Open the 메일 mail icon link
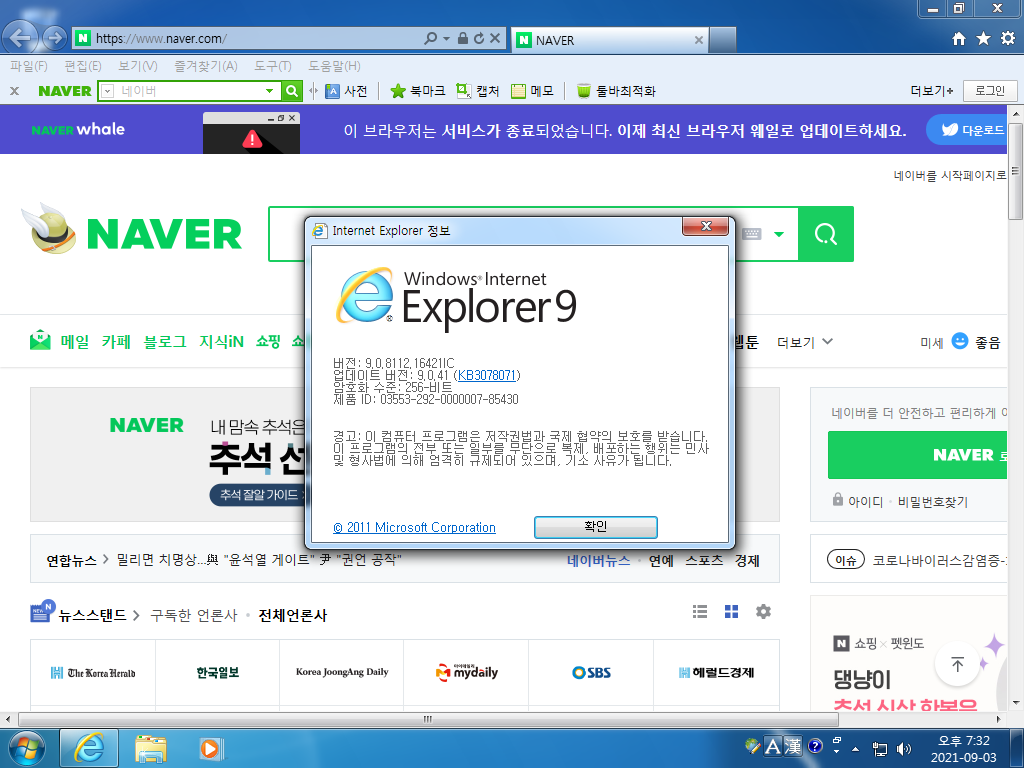This screenshot has width=1024, height=768. point(40,340)
